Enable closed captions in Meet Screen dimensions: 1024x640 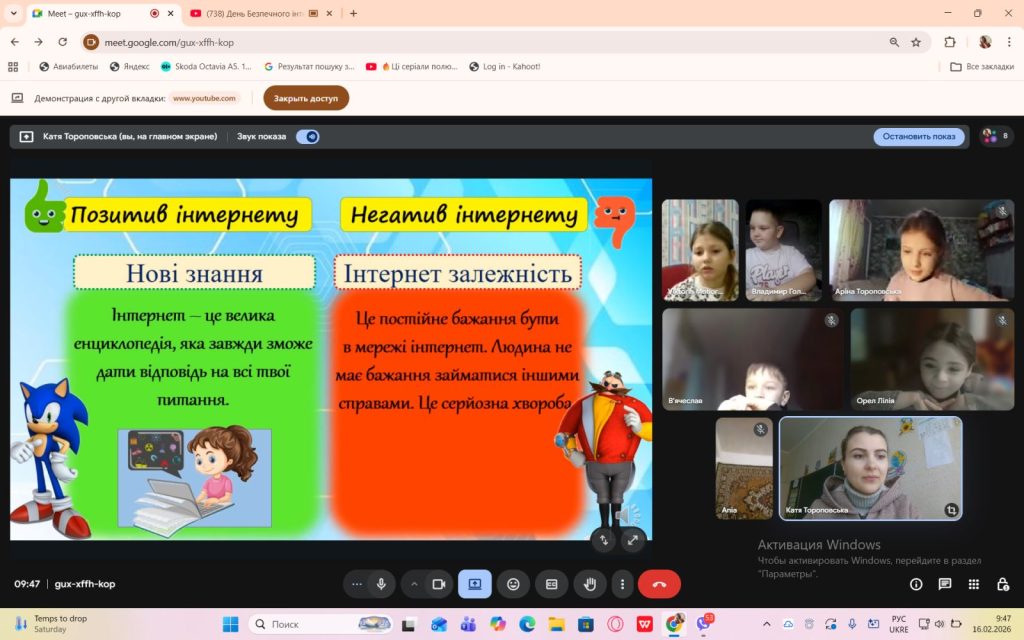(x=551, y=584)
